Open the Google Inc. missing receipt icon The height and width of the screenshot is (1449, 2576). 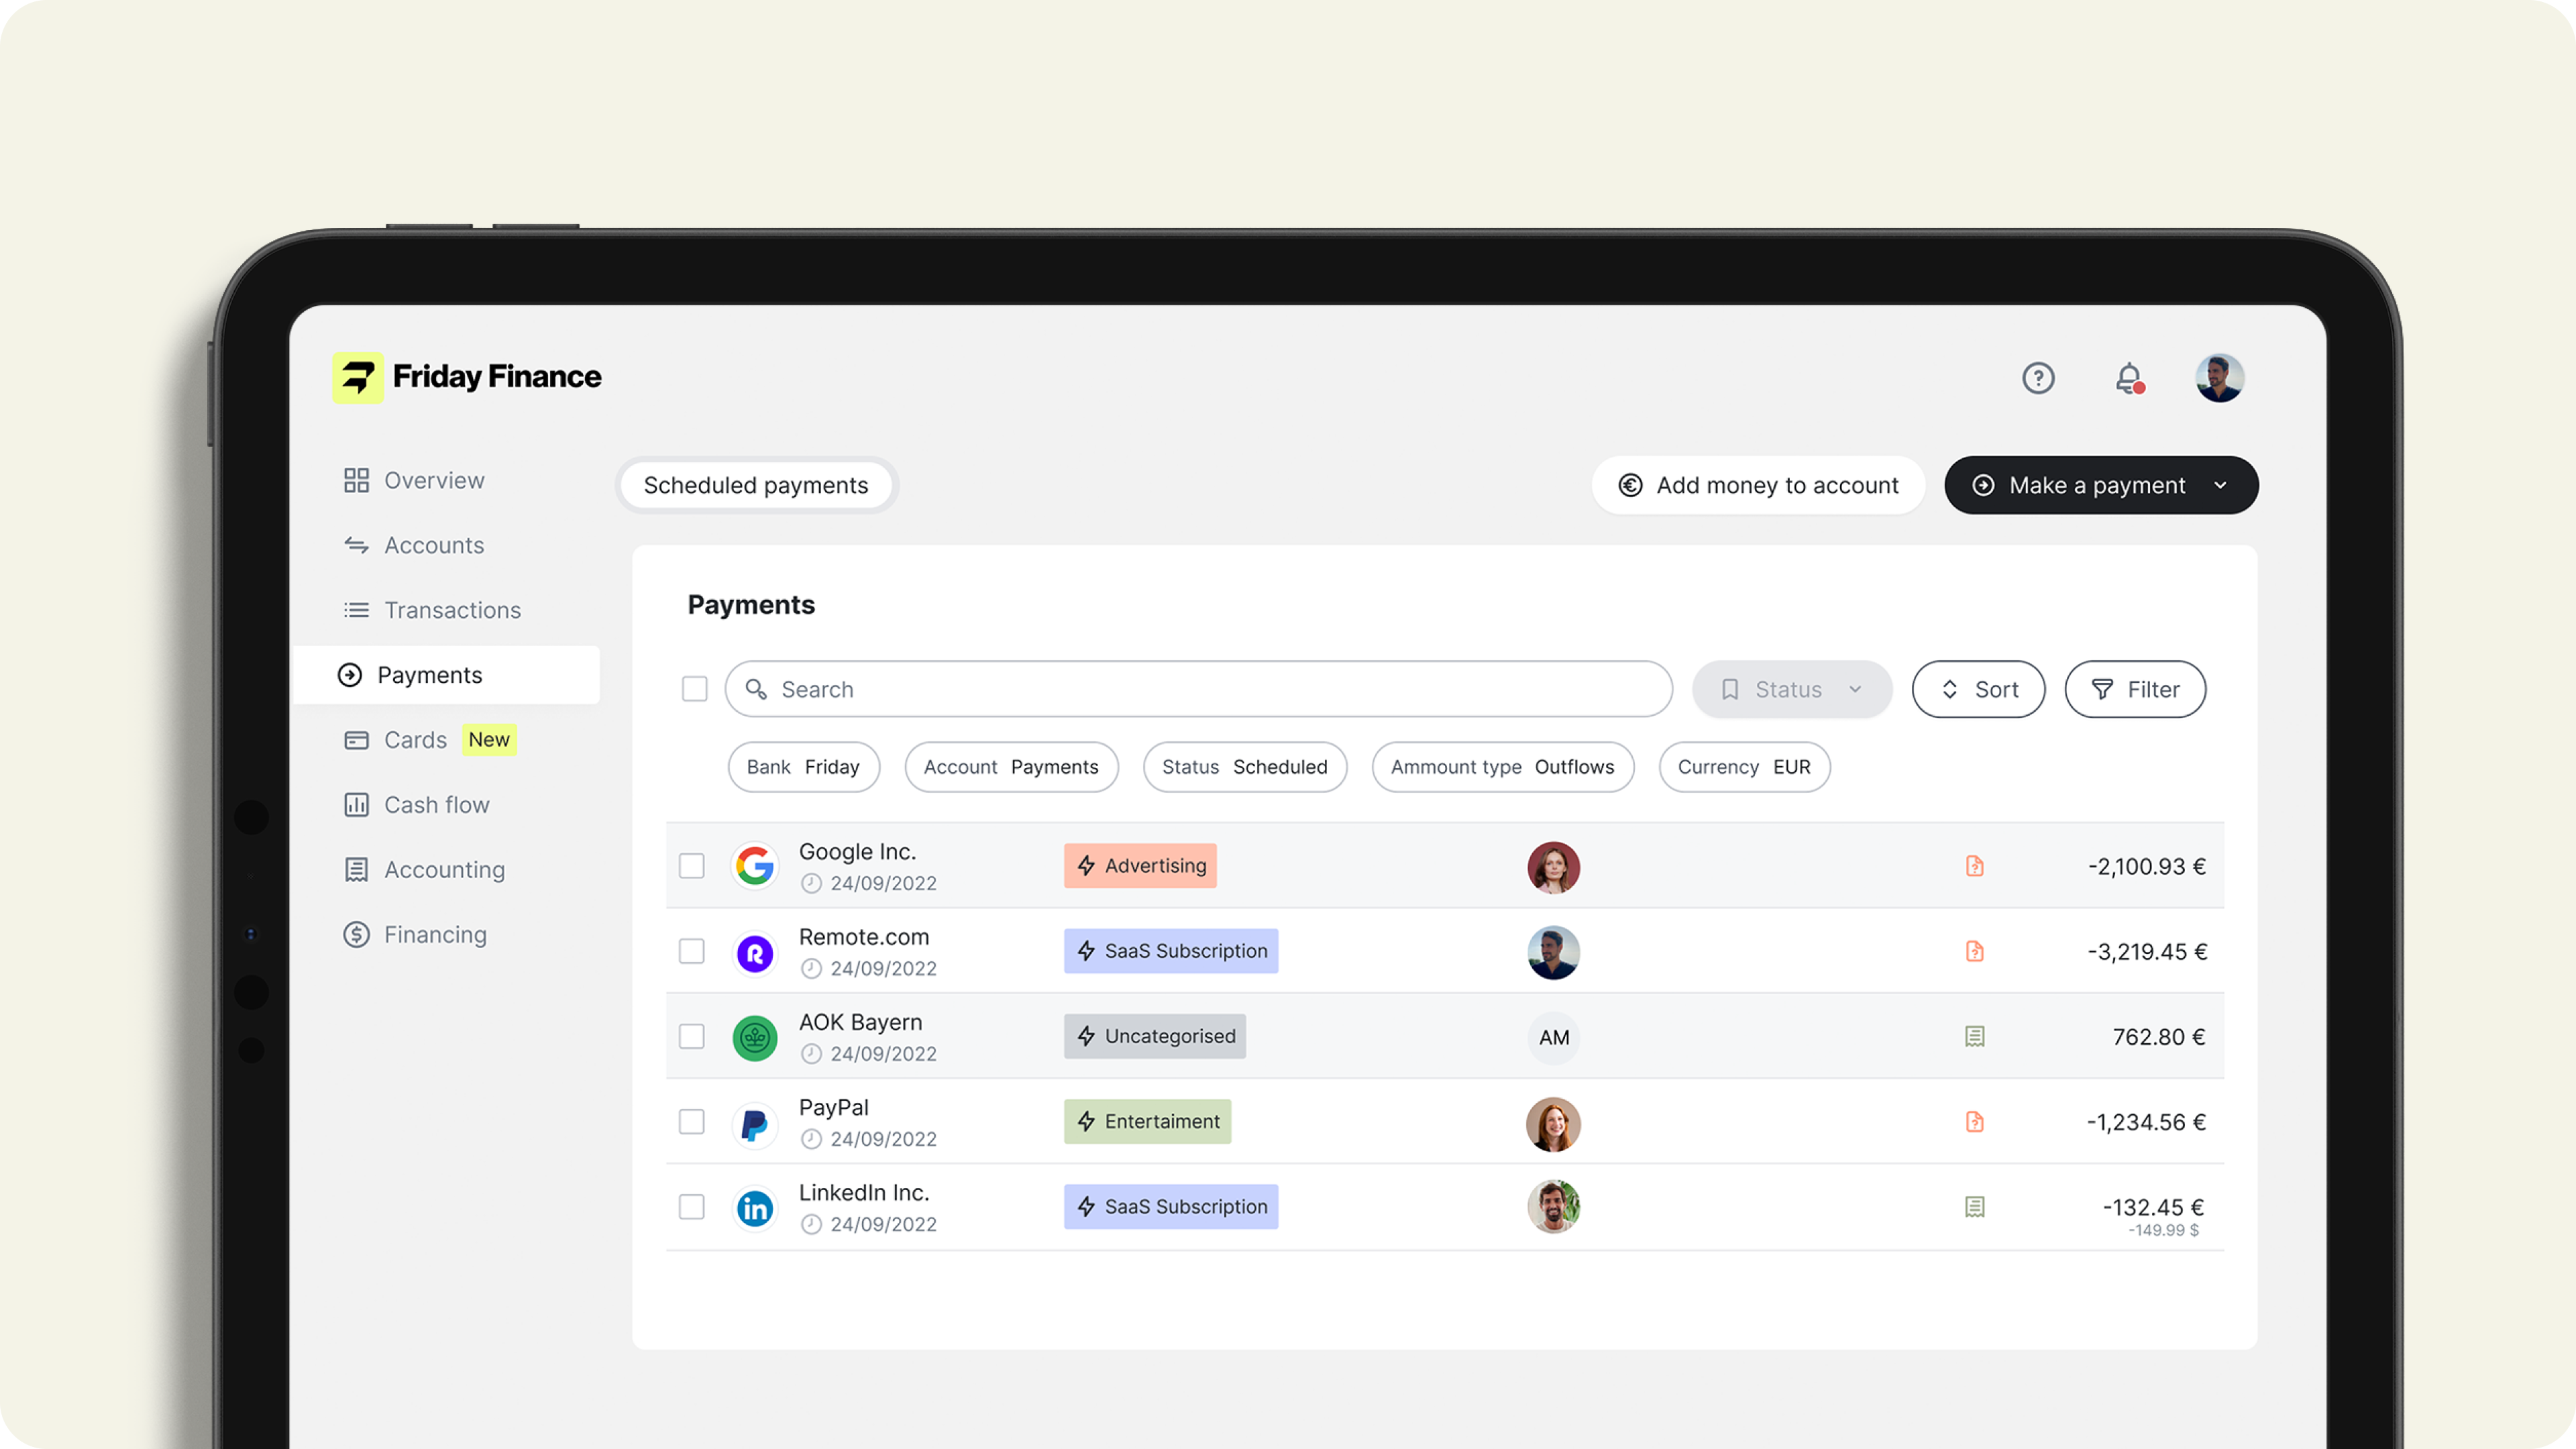tap(1974, 866)
